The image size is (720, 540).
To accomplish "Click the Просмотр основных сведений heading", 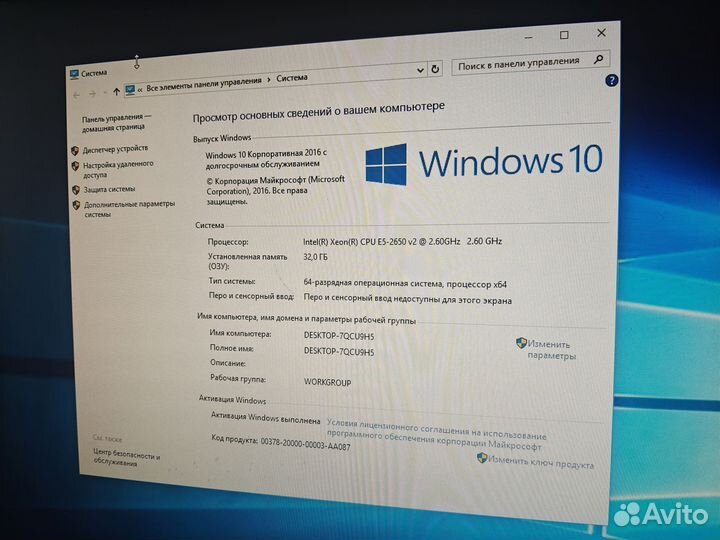I will coord(319,112).
